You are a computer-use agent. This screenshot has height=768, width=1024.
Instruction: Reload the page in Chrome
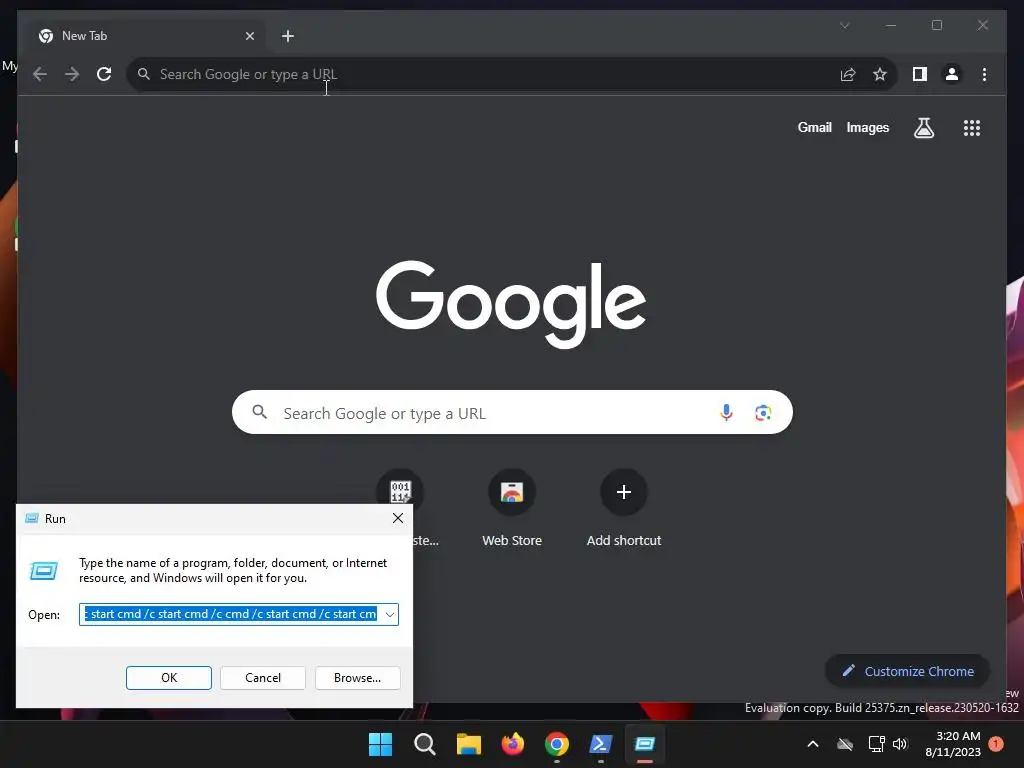[x=104, y=74]
